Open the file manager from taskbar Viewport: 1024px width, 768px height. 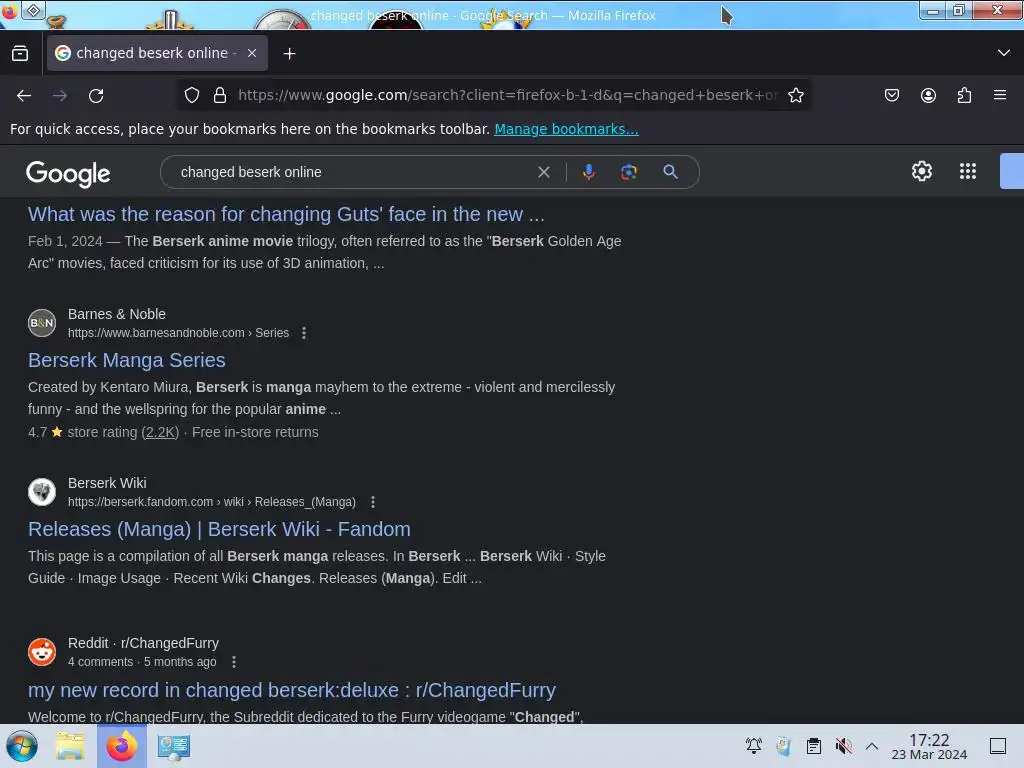pos(70,746)
